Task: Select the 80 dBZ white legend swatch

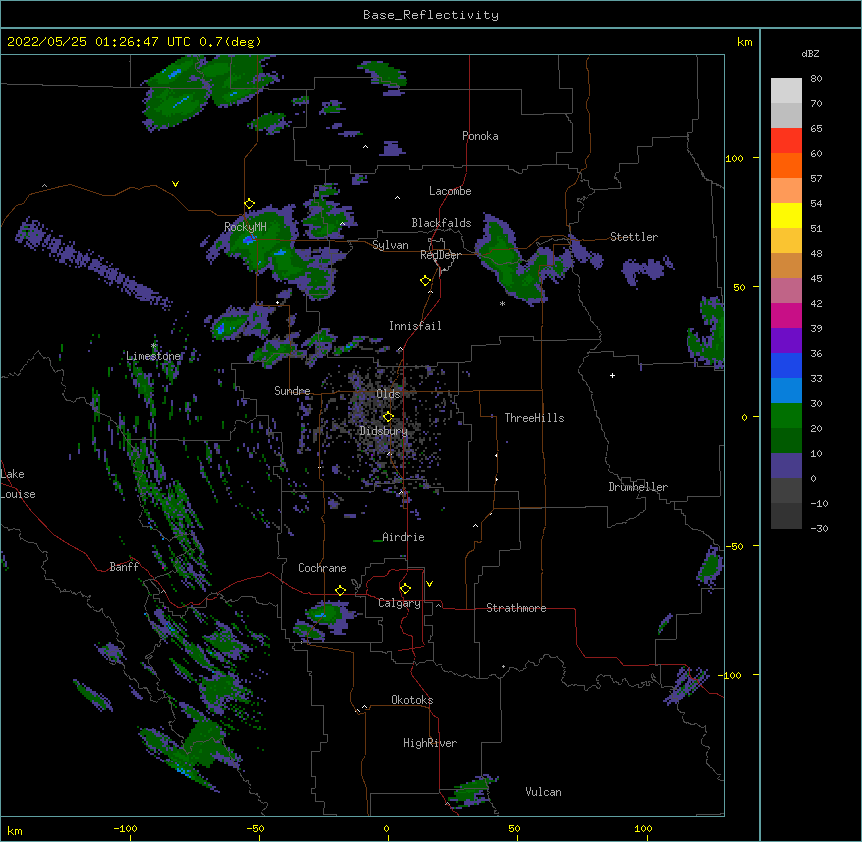Action: pos(786,91)
